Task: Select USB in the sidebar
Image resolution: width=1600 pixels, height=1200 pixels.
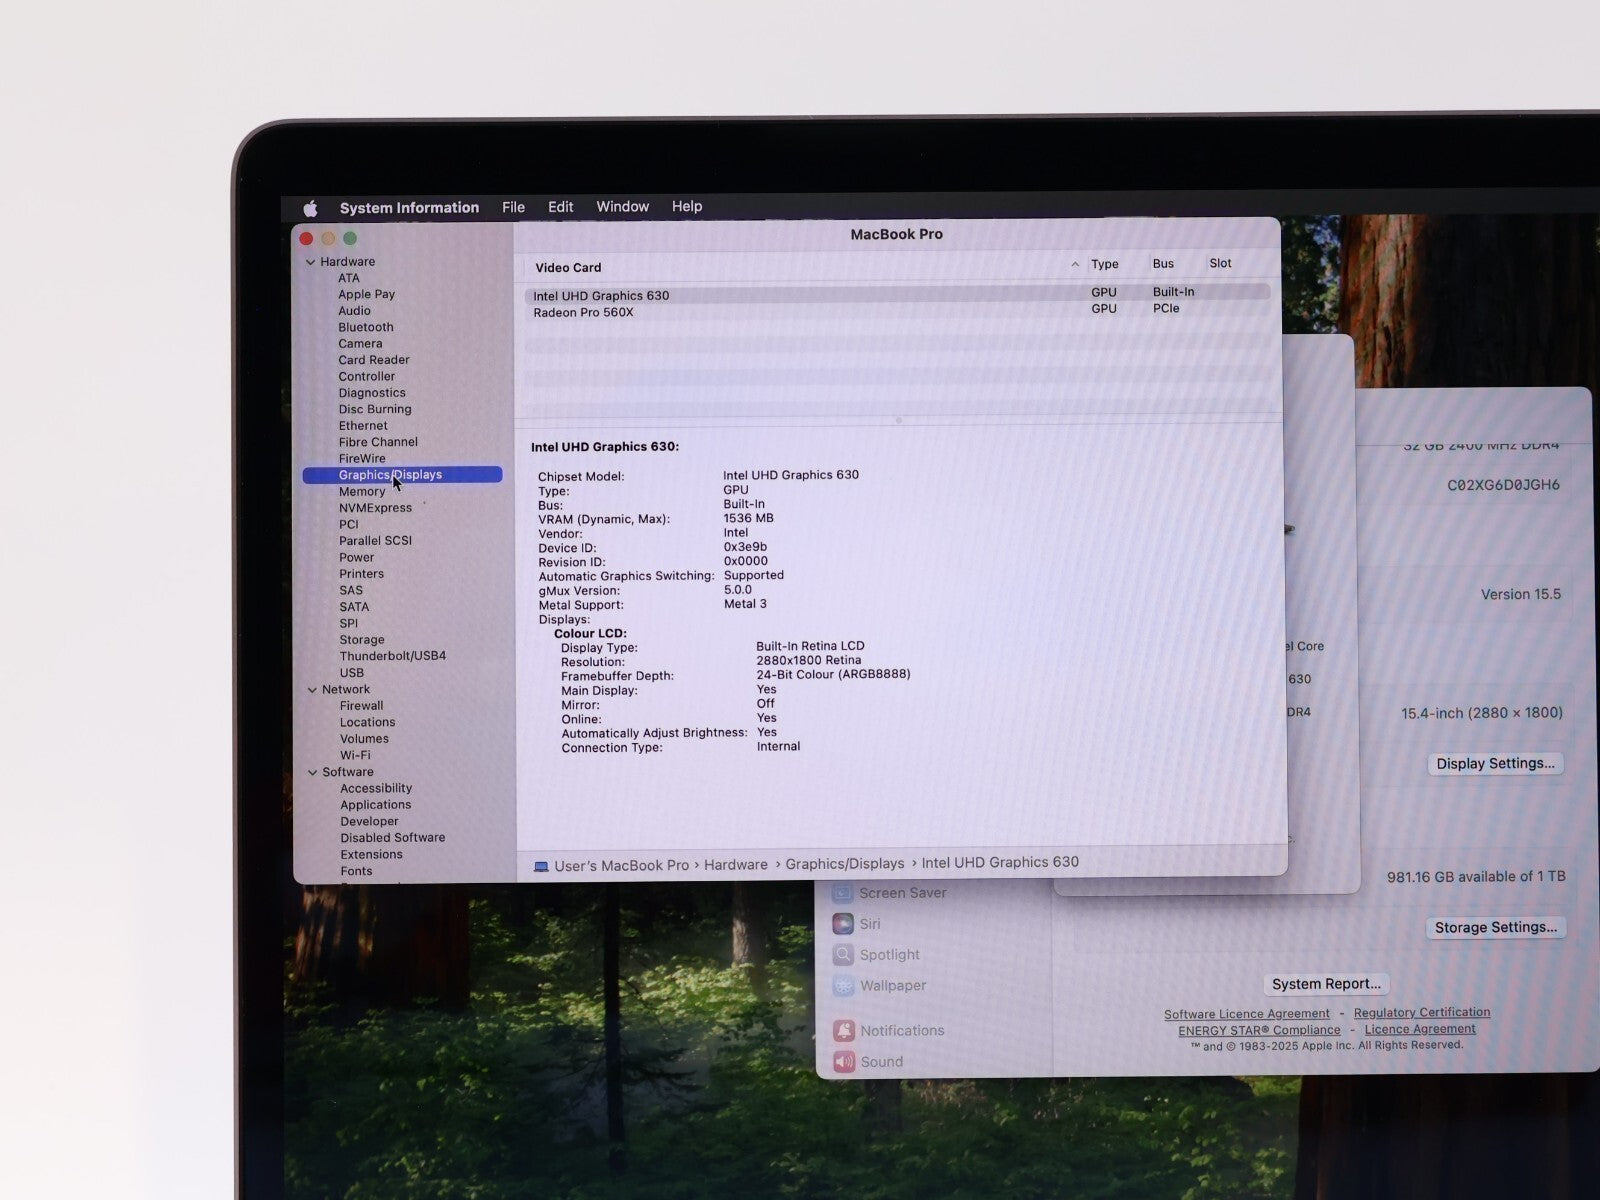Action: 351,673
